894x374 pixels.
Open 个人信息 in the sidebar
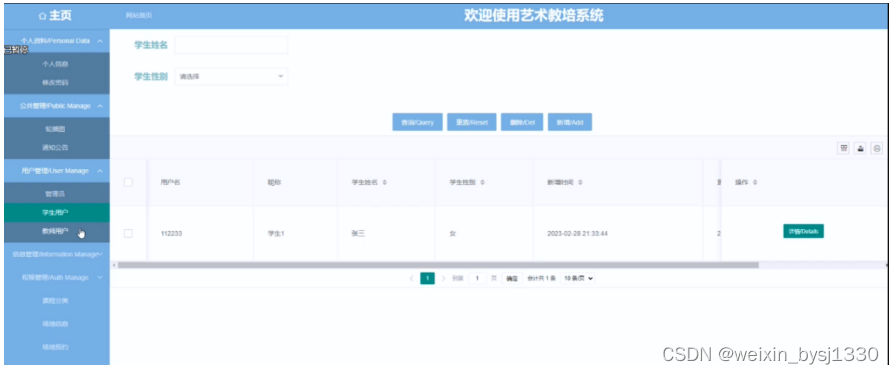(56, 64)
